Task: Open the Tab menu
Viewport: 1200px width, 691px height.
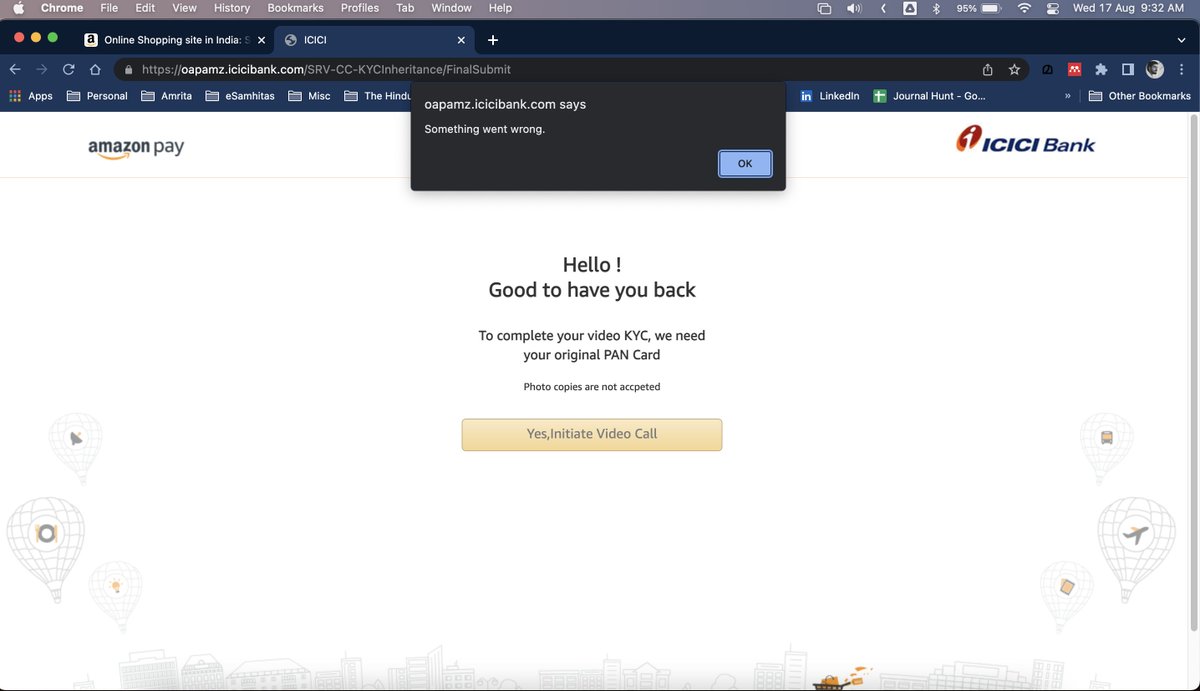Action: tap(405, 8)
